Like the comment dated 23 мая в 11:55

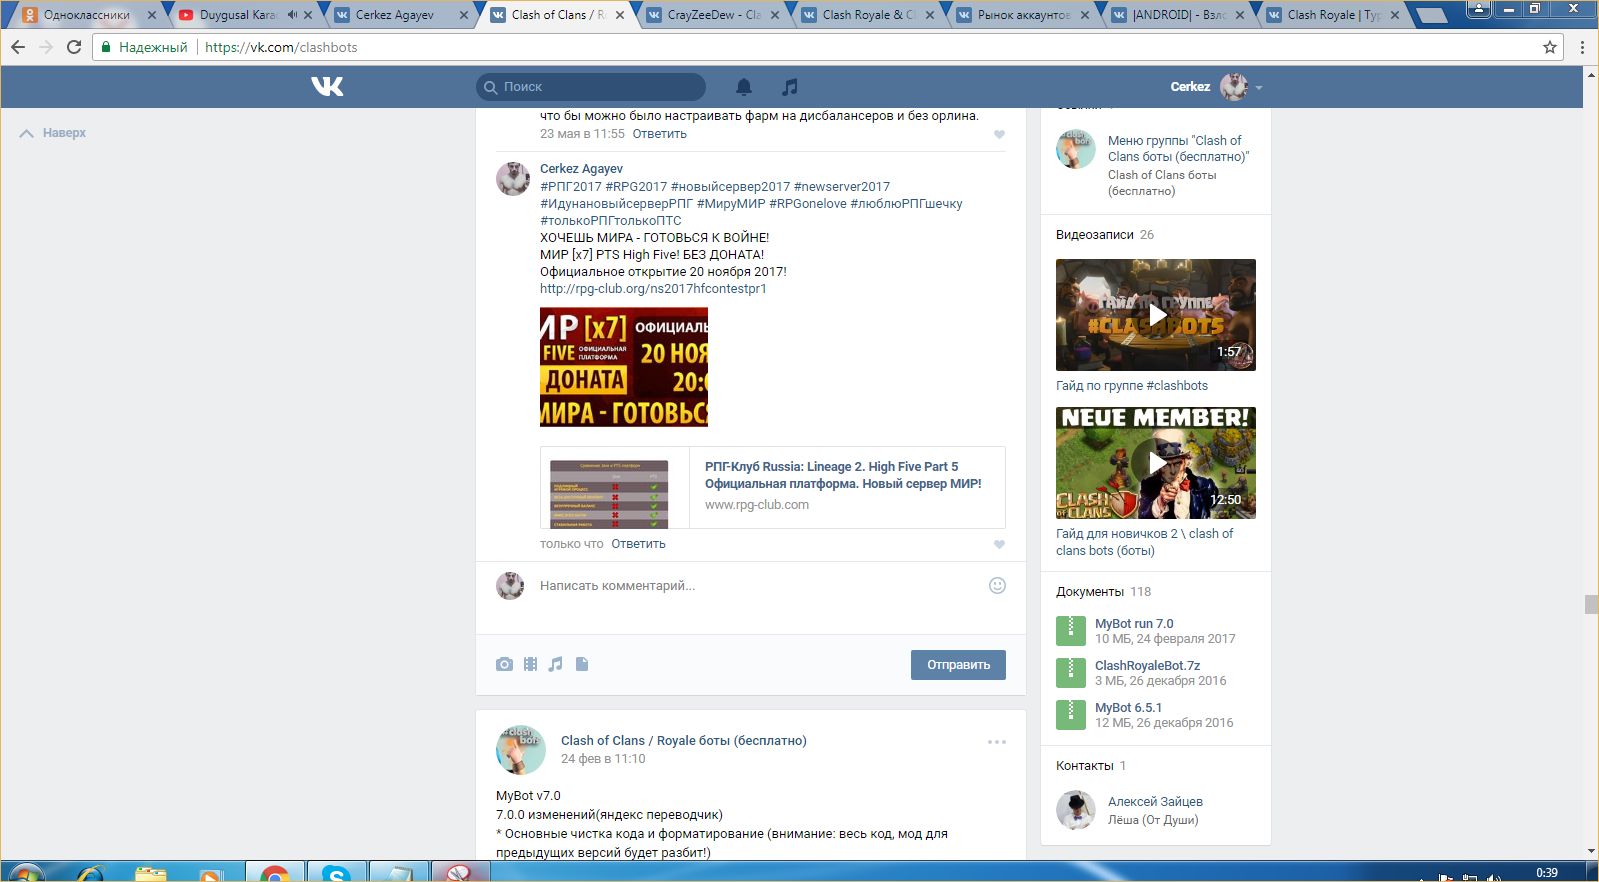pyautogui.click(x=999, y=134)
